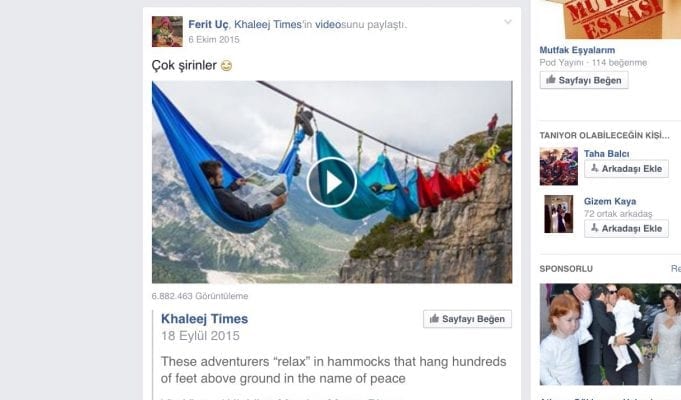Viewport: 681px width, 400px height.
Task: Open Ferit Uç's profile picture
Action: pyautogui.click(x=167, y=31)
